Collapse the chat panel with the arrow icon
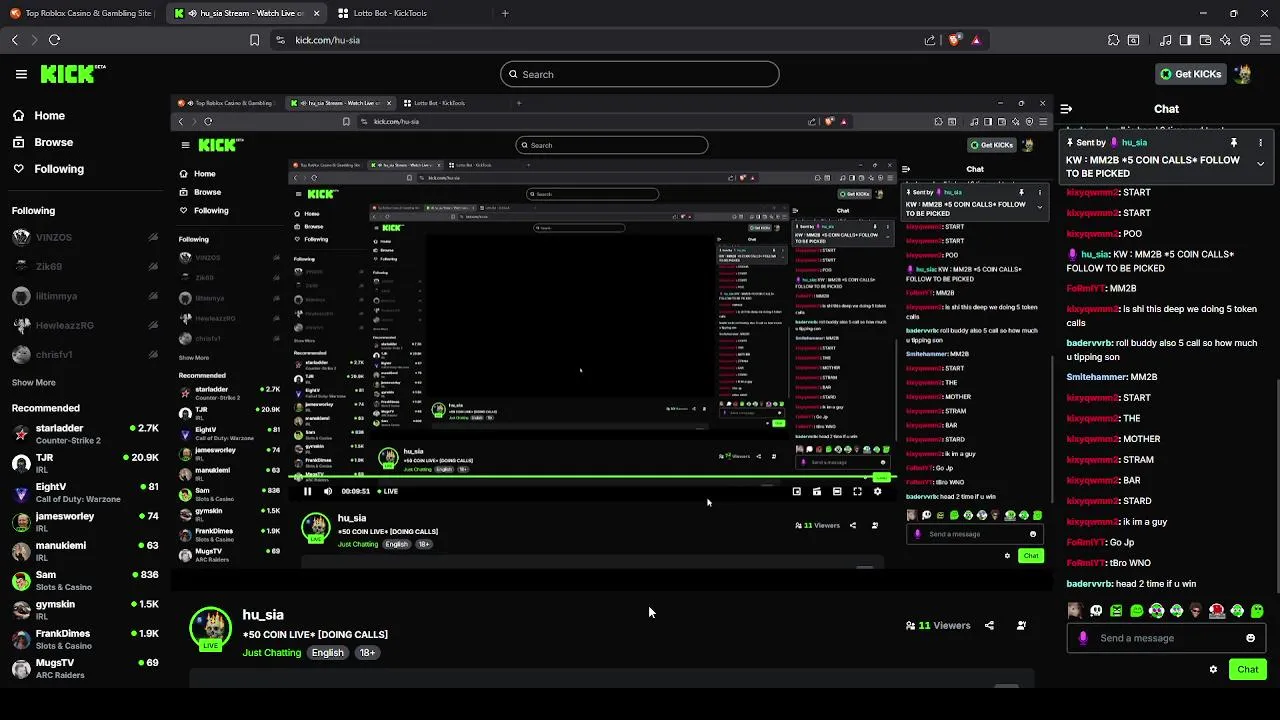 tap(1066, 109)
